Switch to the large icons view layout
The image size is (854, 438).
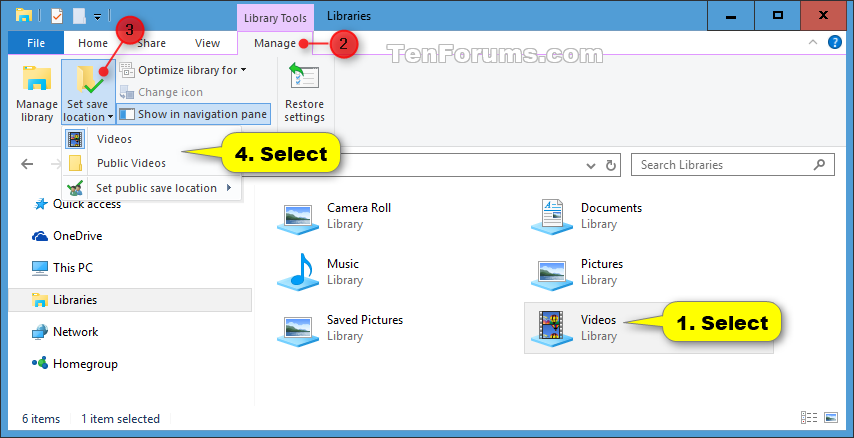point(831,418)
